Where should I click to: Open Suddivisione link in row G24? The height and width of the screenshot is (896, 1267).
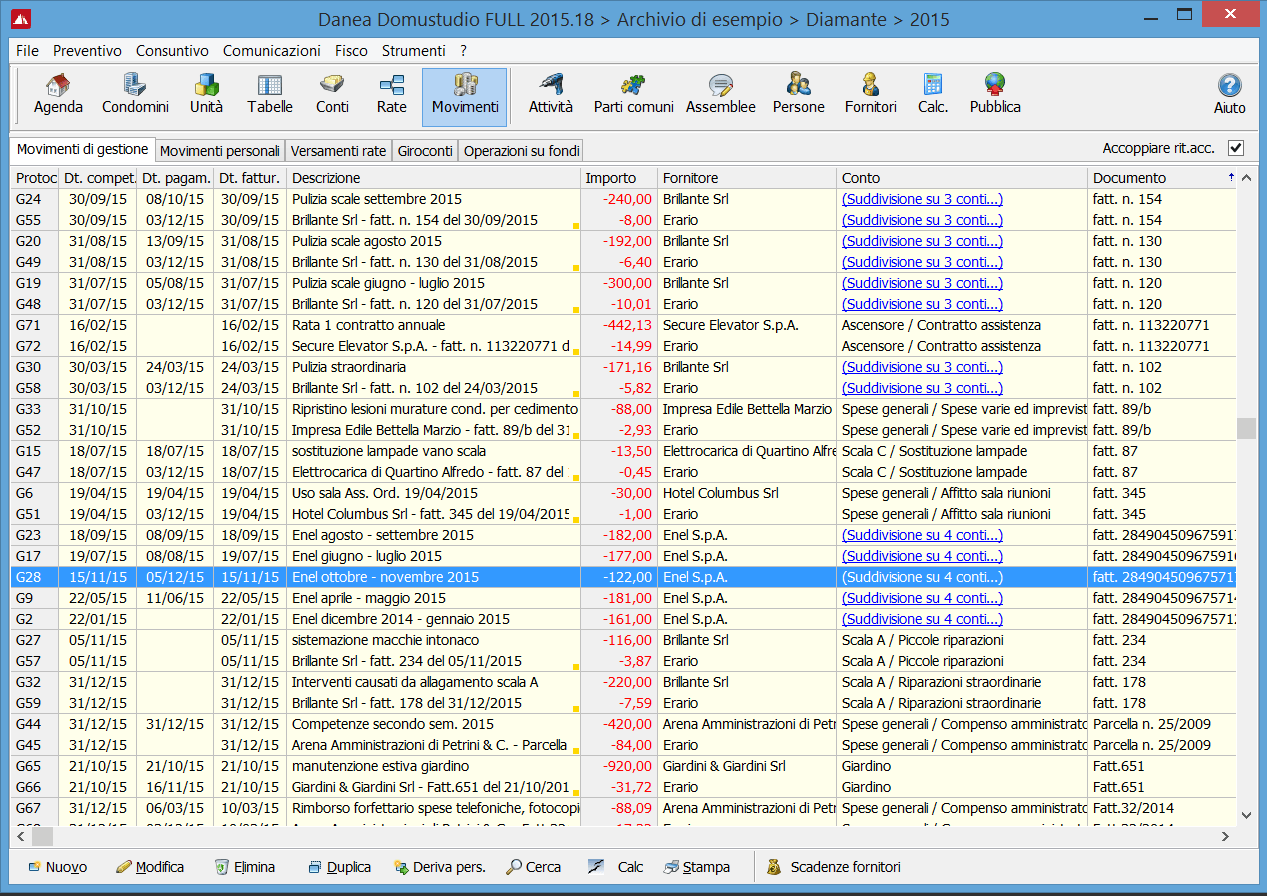coord(922,199)
